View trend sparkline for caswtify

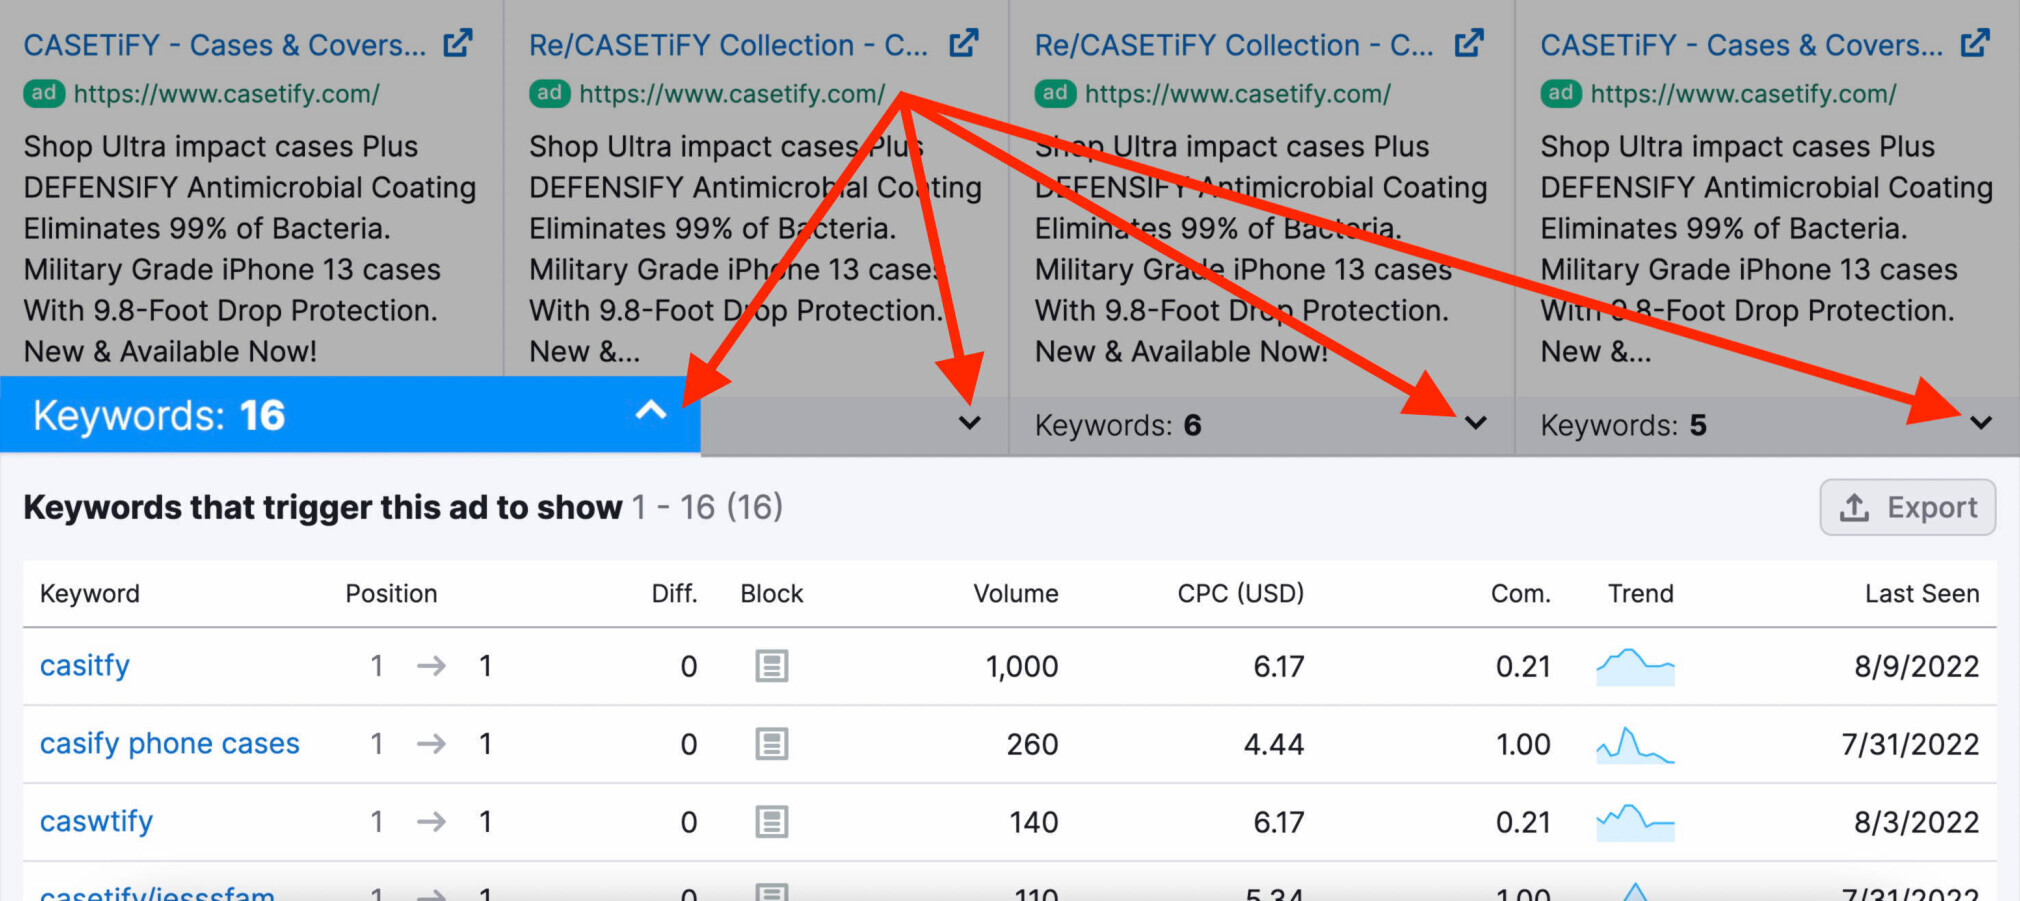click(1635, 822)
